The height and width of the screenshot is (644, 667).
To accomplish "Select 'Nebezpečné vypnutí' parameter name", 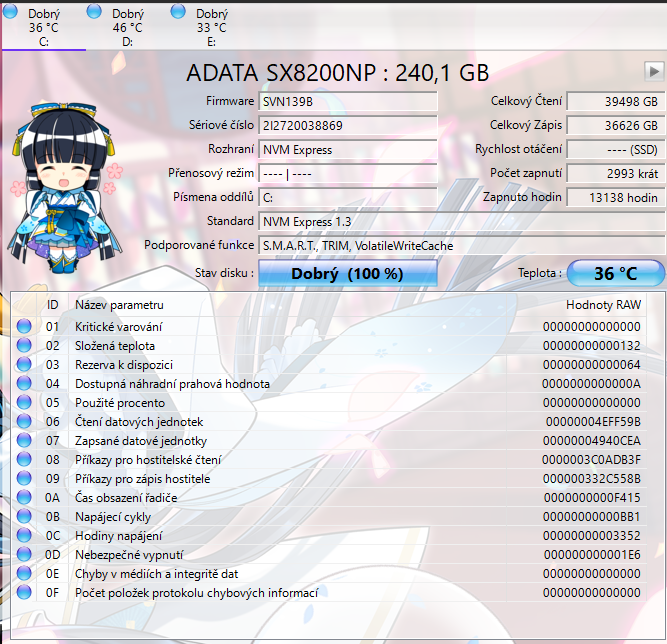I will pos(129,555).
